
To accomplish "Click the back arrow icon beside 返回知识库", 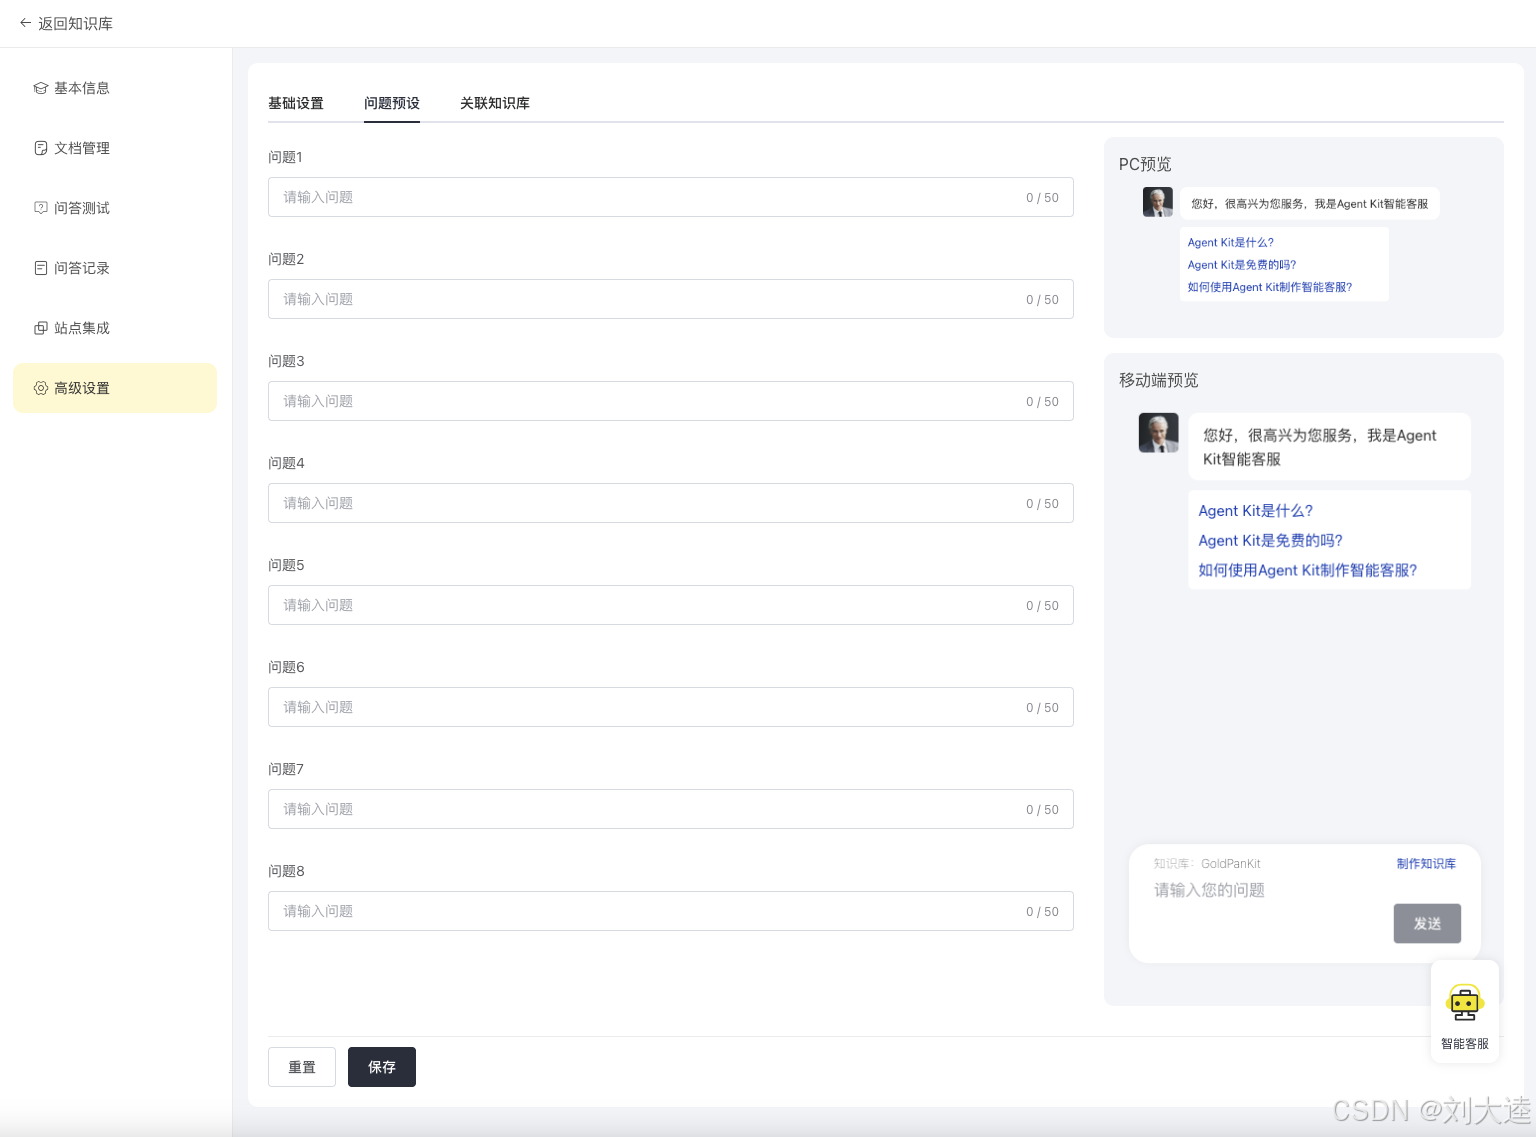I will 25,23.
